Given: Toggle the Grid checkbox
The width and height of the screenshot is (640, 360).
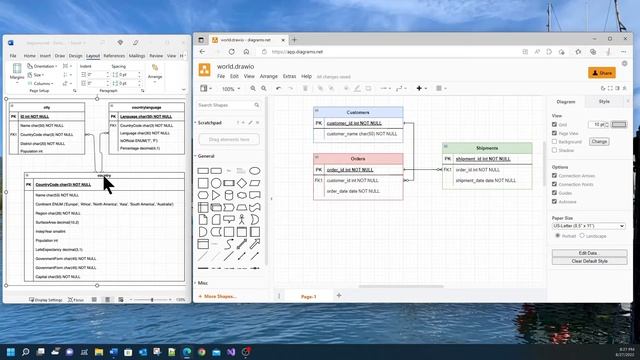Looking at the screenshot, I should pyautogui.click(x=554, y=124).
